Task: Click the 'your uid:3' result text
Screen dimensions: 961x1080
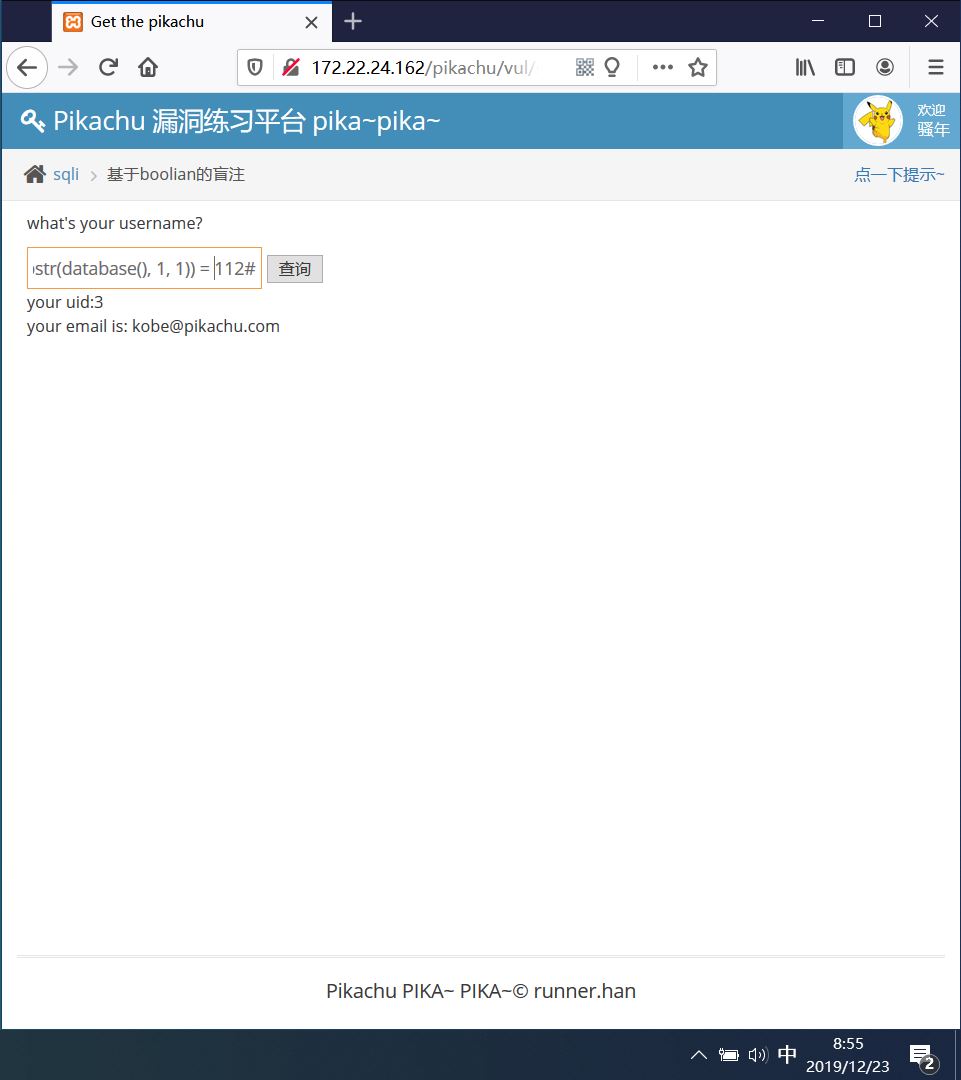Action: [x=65, y=302]
